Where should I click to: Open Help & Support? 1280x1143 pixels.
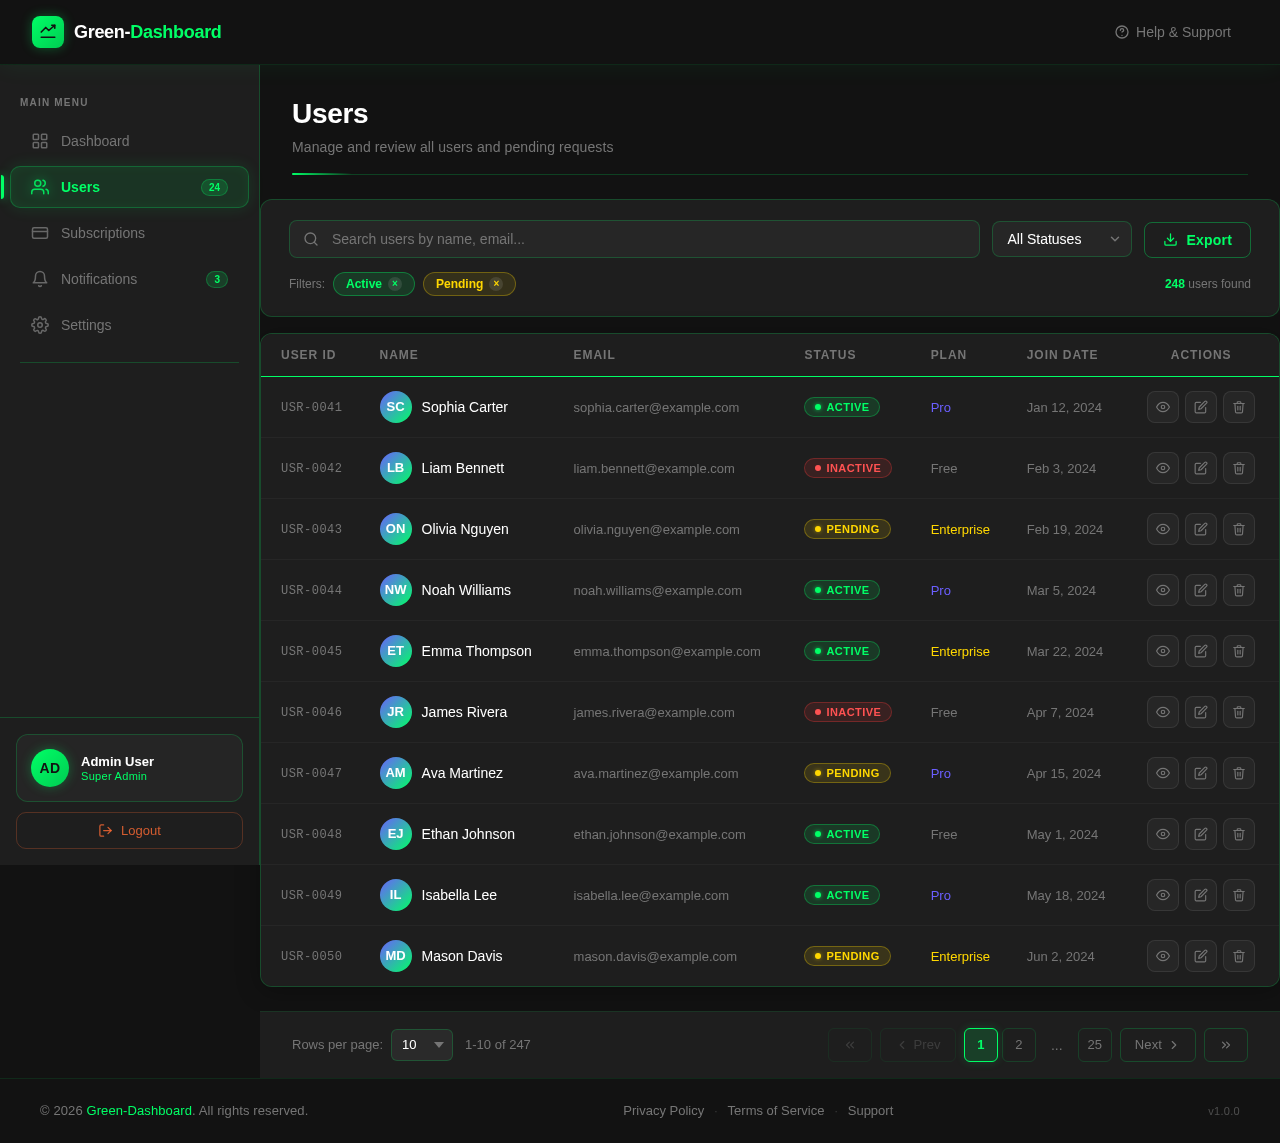pyautogui.click(x=1173, y=32)
